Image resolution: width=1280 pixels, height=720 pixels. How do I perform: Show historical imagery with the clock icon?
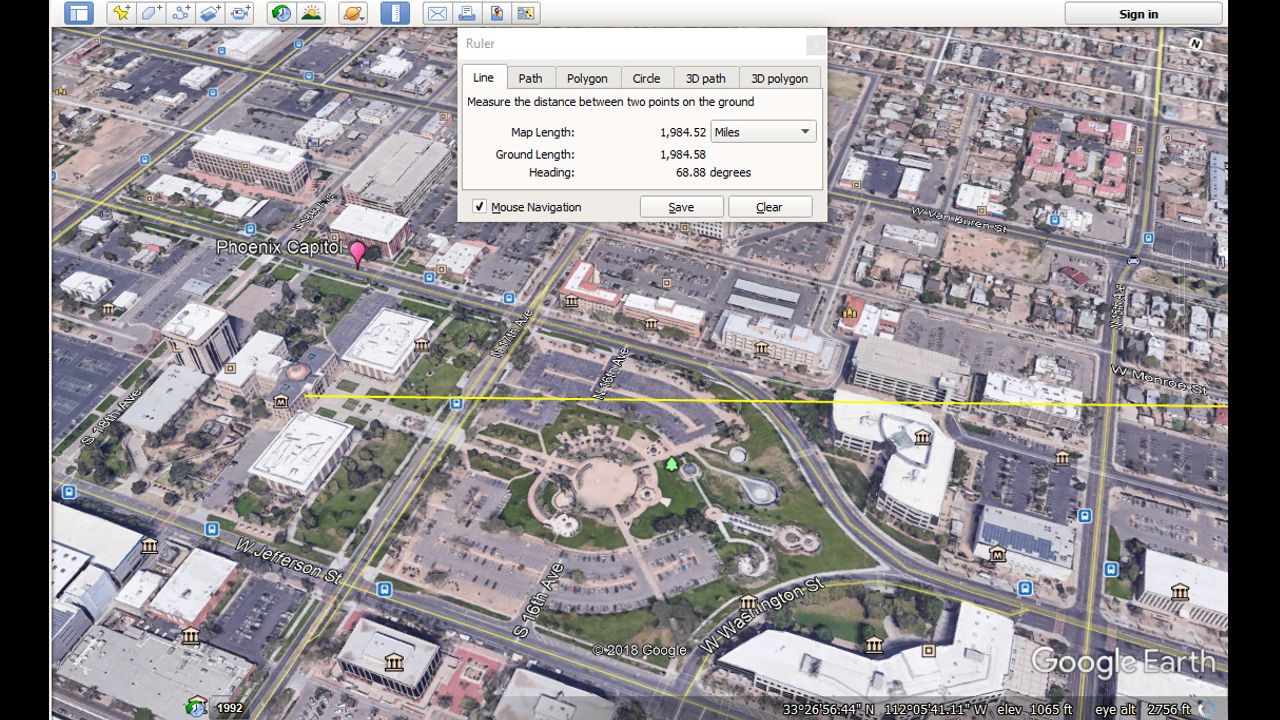click(282, 13)
